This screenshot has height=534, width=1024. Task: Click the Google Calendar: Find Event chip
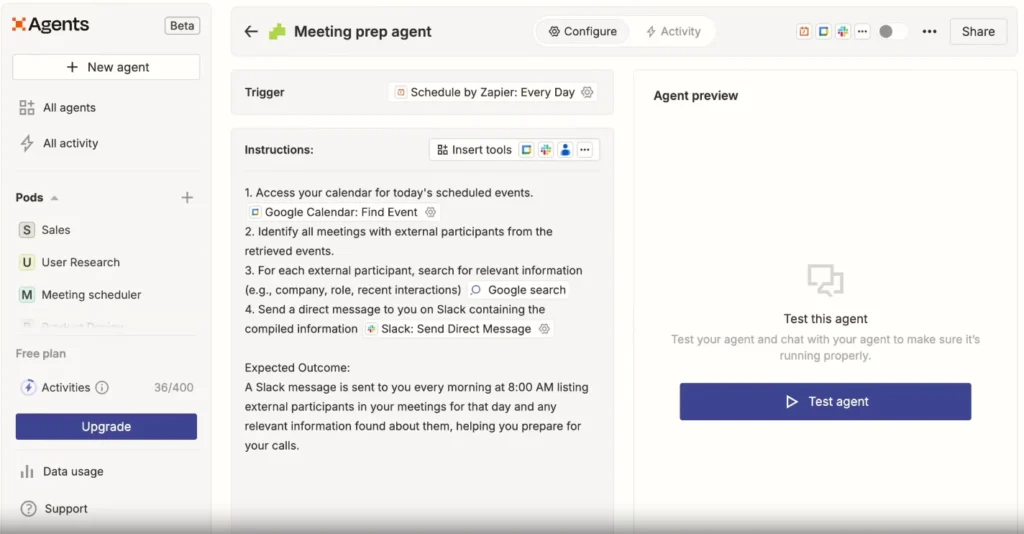click(x=342, y=212)
